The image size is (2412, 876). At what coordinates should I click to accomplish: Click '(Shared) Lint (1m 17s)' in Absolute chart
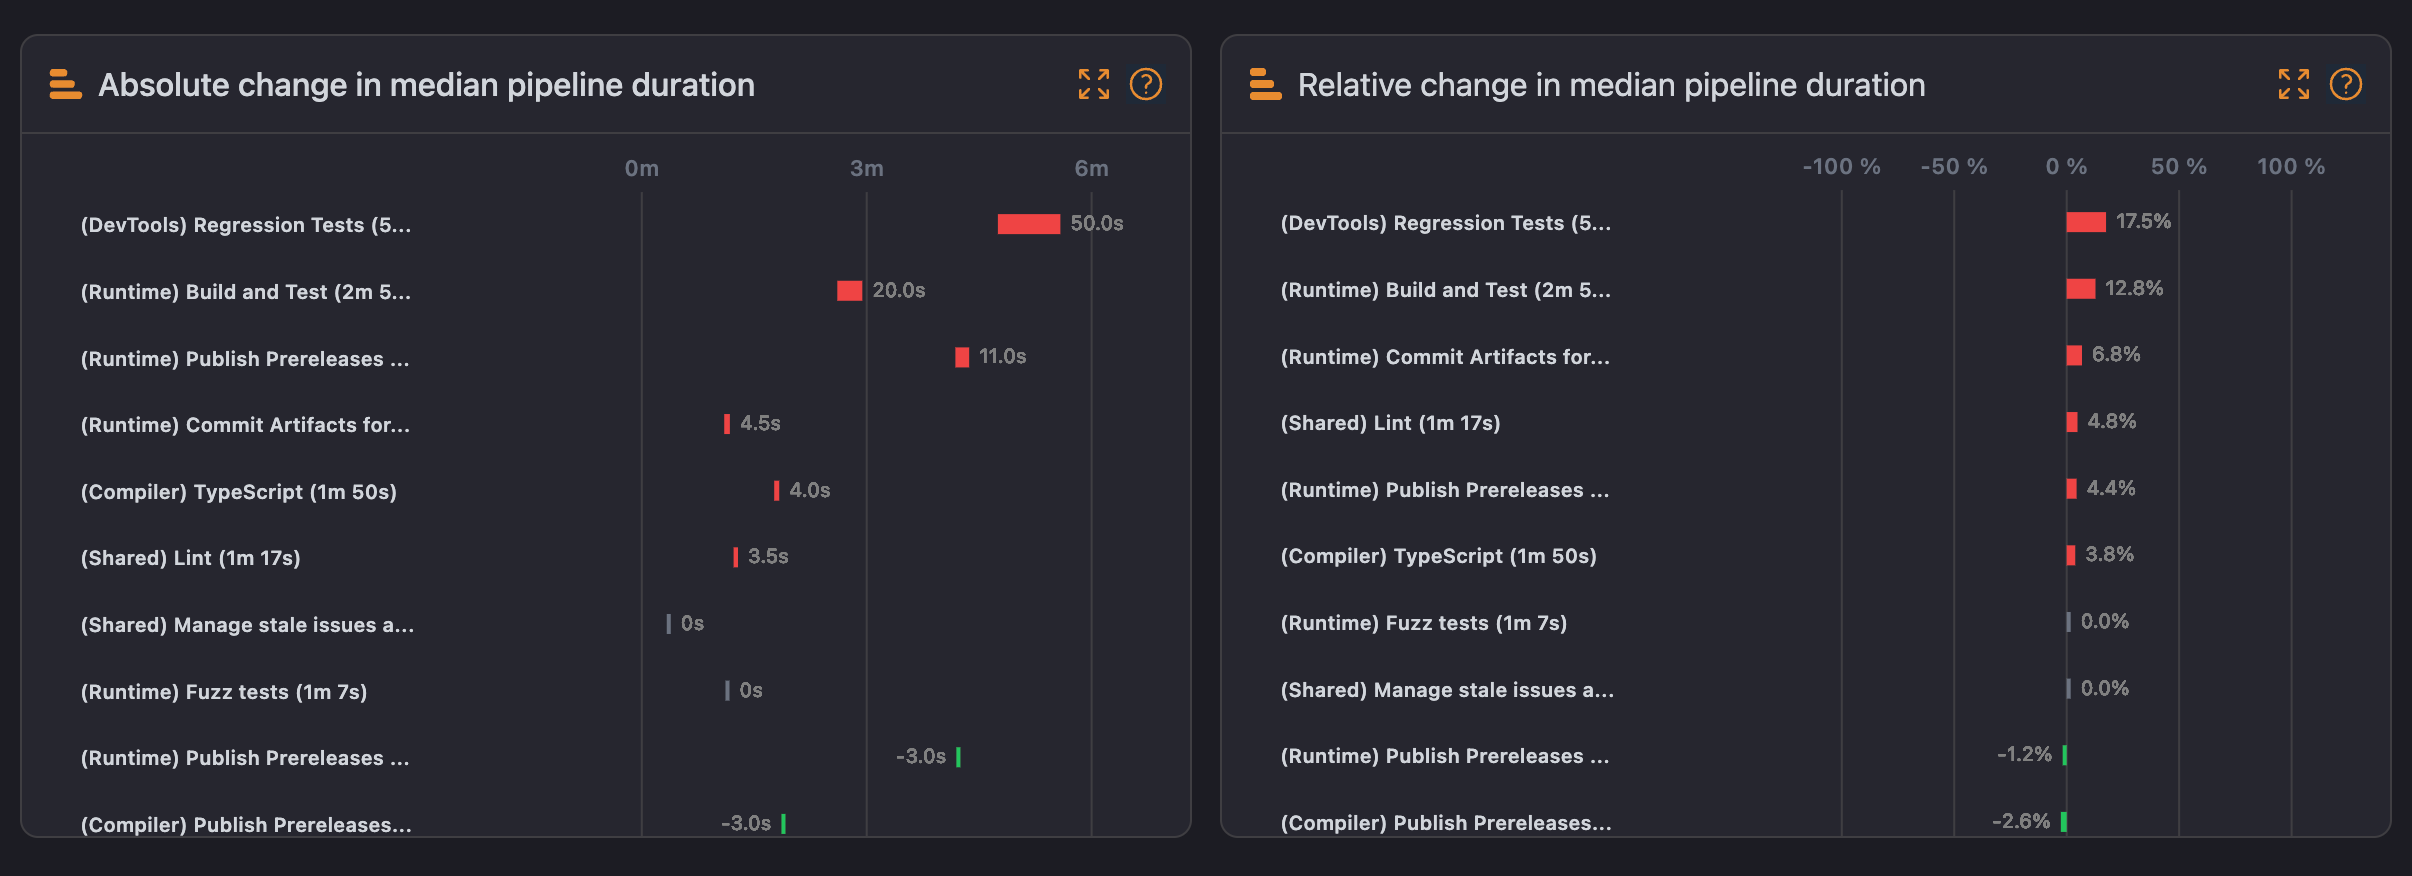[x=191, y=558]
